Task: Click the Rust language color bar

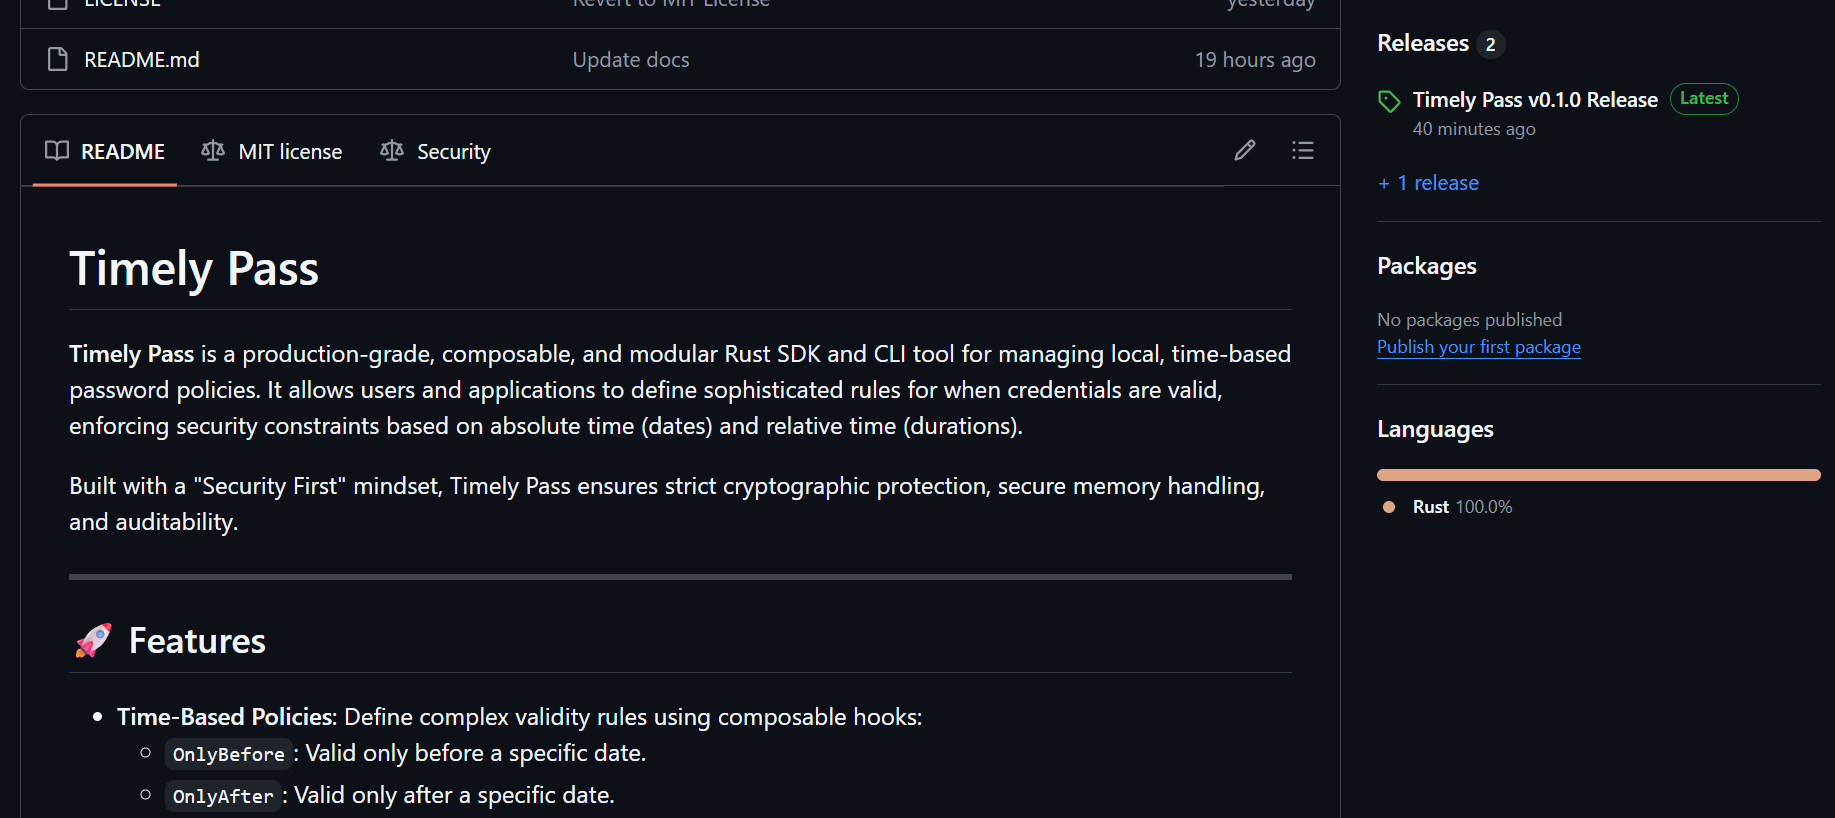Action: tap(1598, 475)
